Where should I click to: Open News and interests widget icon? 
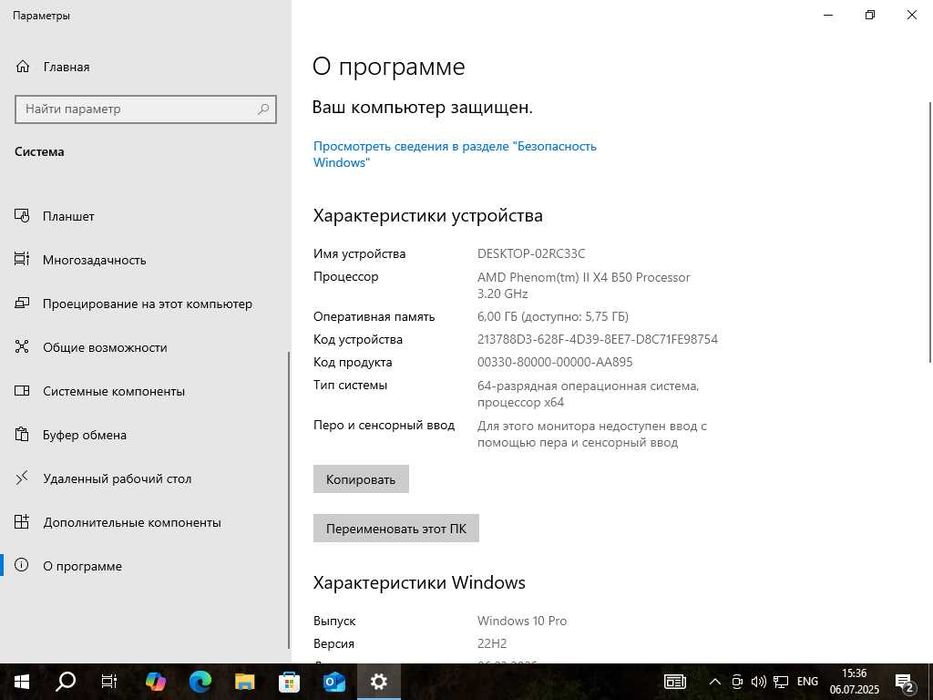pos(675,682)
